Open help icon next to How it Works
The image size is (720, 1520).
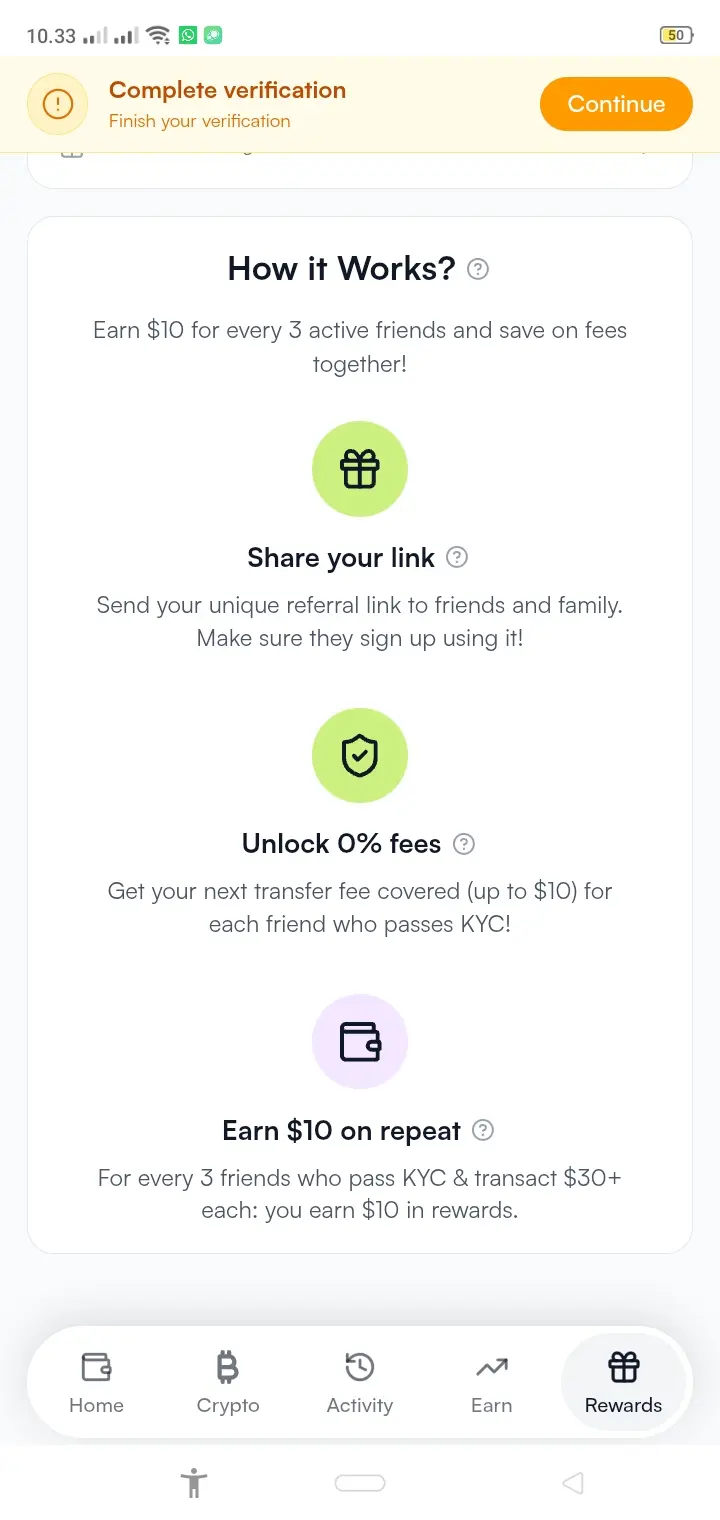pos(478,269)
